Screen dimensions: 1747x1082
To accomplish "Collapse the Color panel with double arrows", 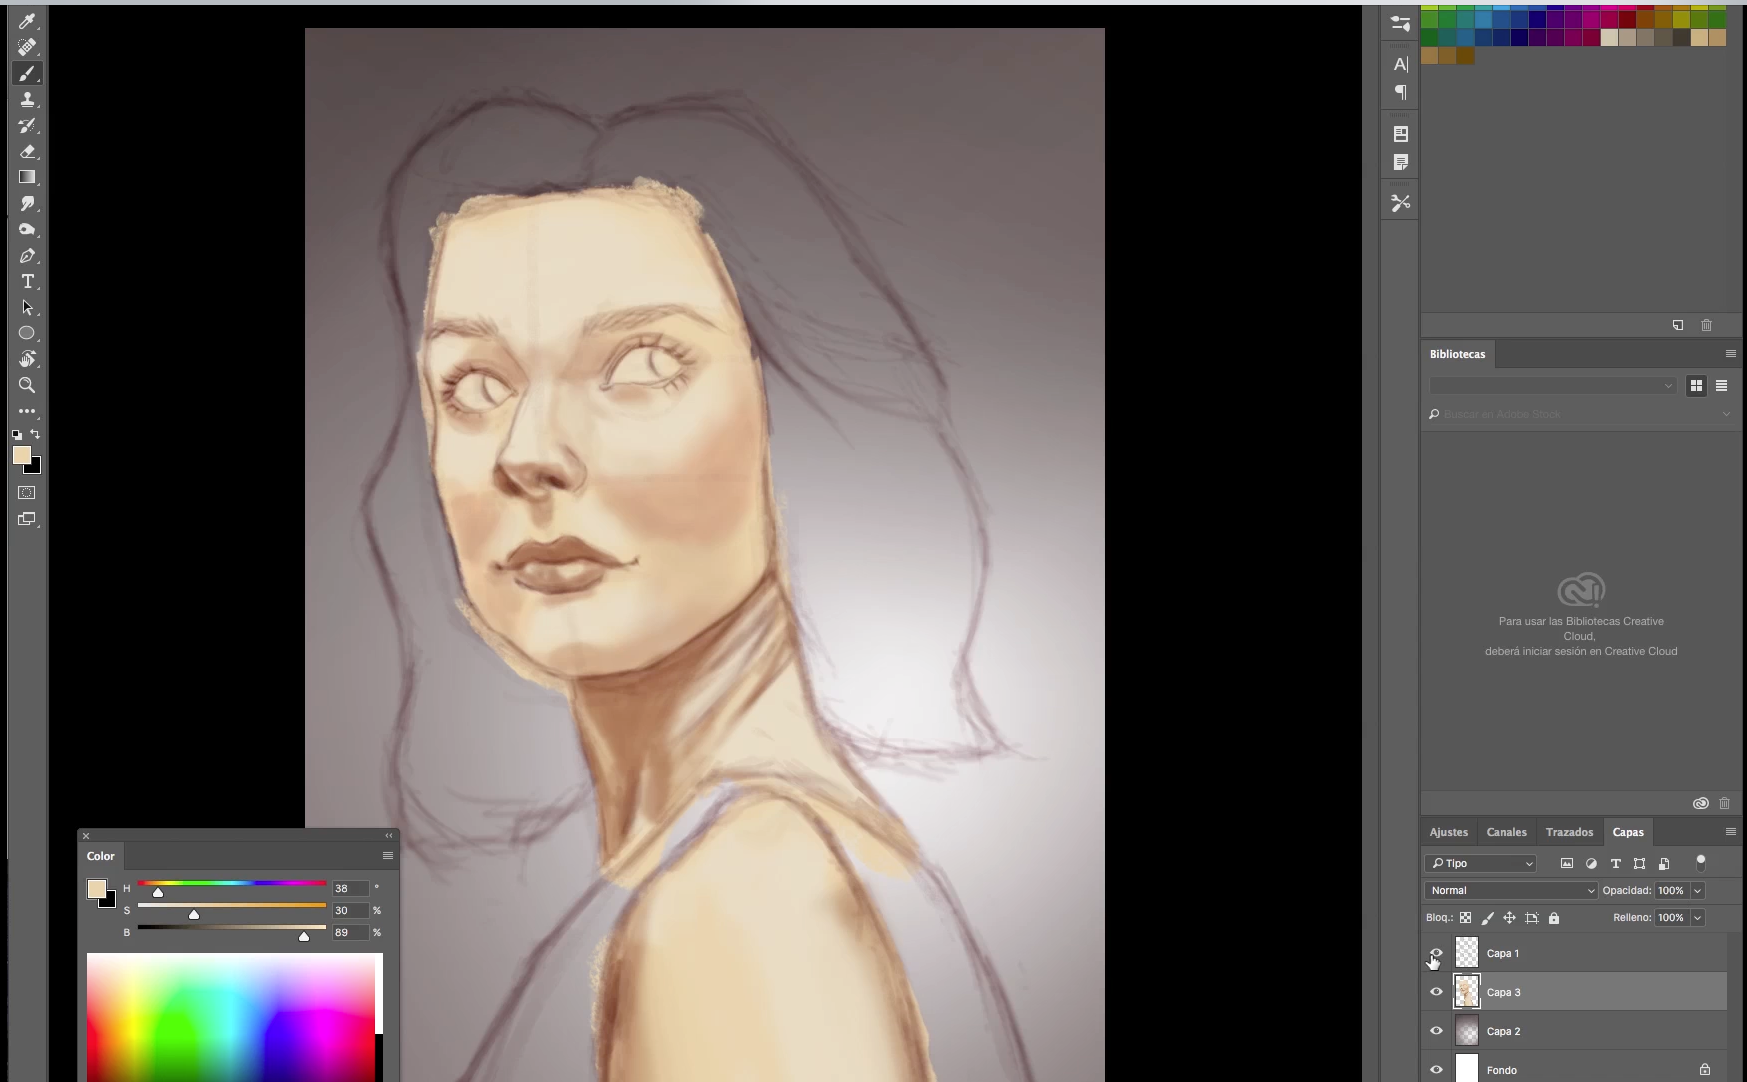I will pyautogui.click(x=389, y=836).
